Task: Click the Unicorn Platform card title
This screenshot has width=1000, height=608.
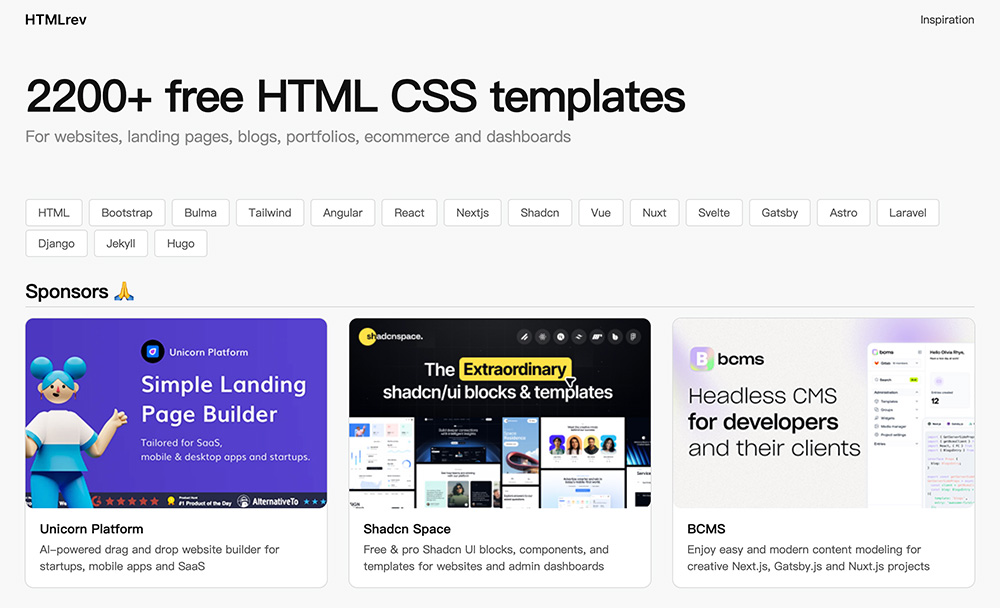Action: pos(91,529)
